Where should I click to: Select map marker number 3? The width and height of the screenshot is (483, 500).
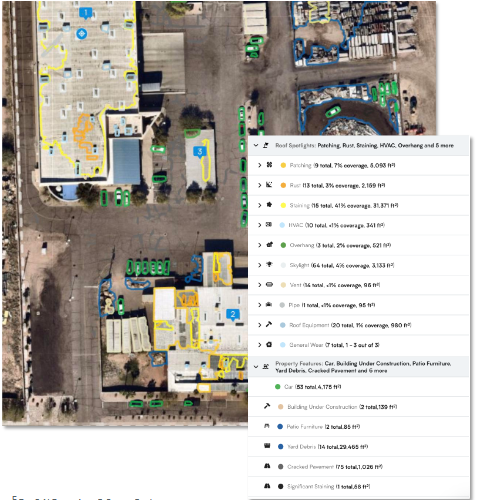[x=200, y=152]
